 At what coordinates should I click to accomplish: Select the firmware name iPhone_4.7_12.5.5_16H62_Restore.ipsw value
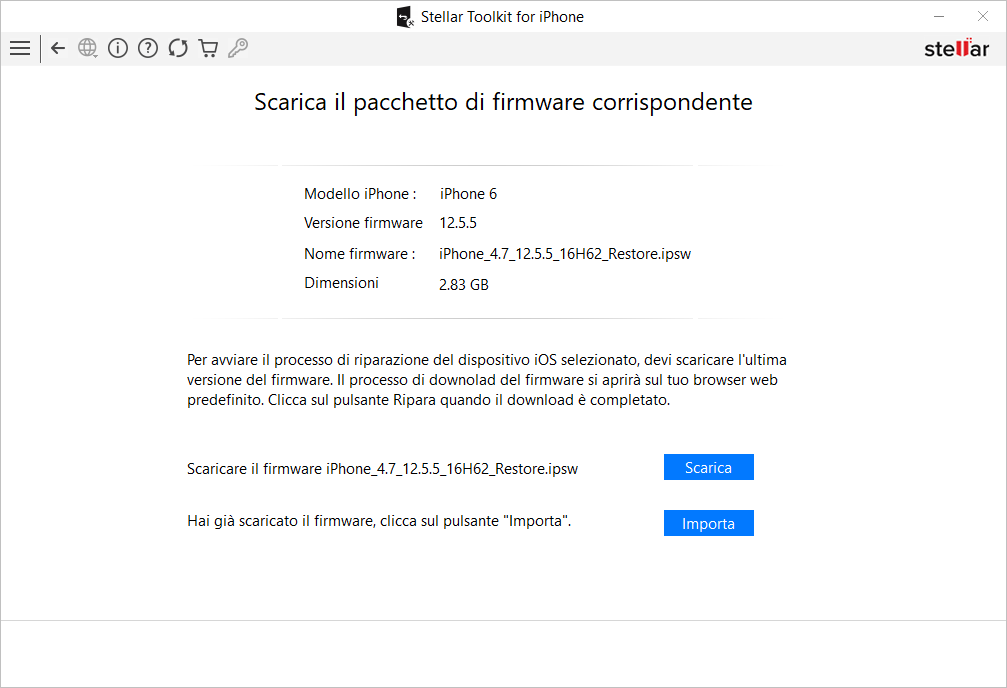point(565,254)
